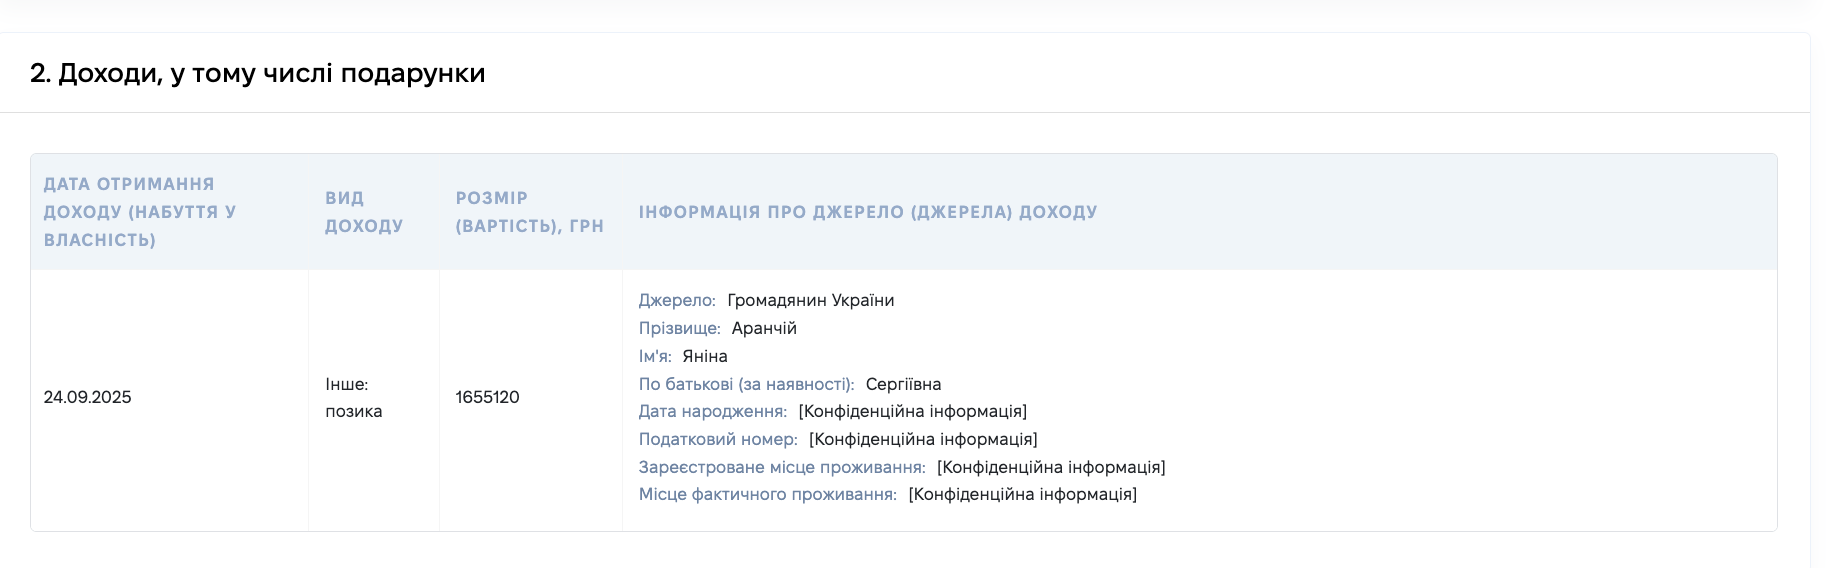Click the label 'Податковий номер:'
Viewport: 1832px width, 568px height.
[718, 439]
